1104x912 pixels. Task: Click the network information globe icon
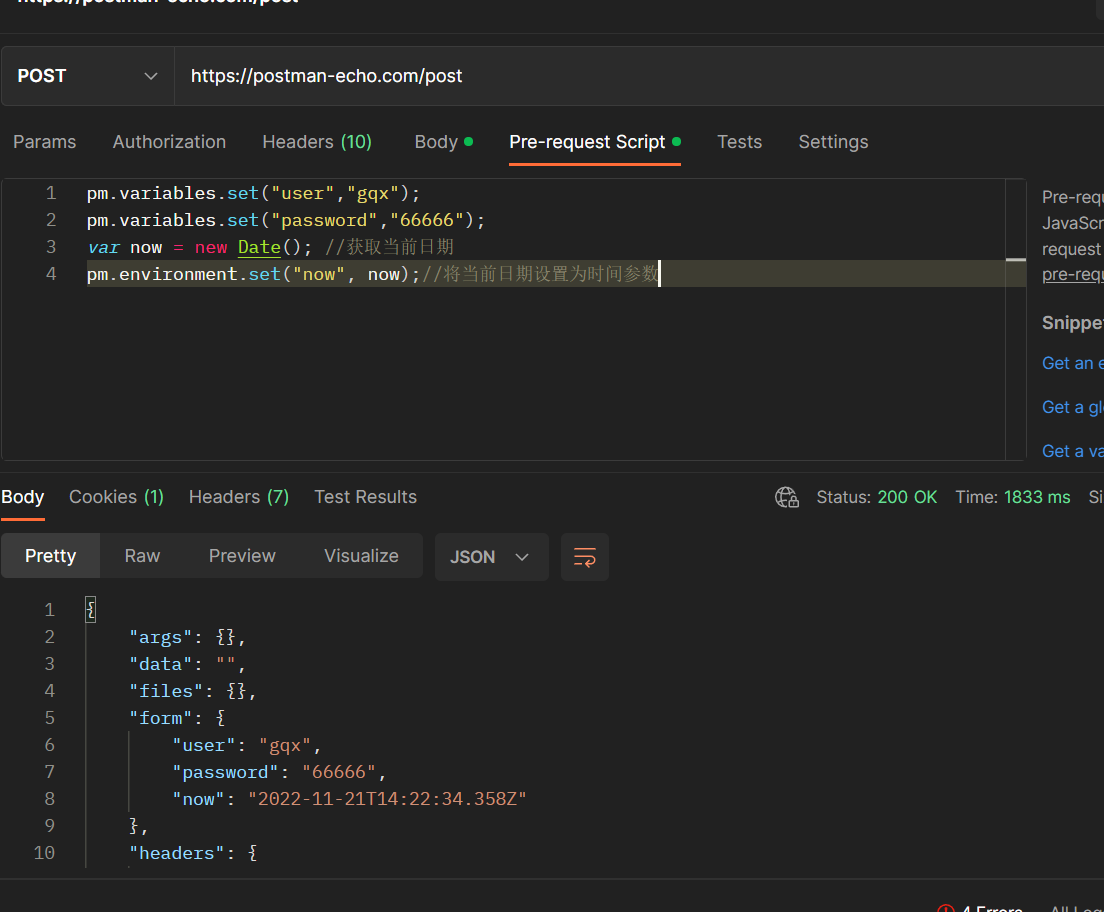(x=787, y=497)
